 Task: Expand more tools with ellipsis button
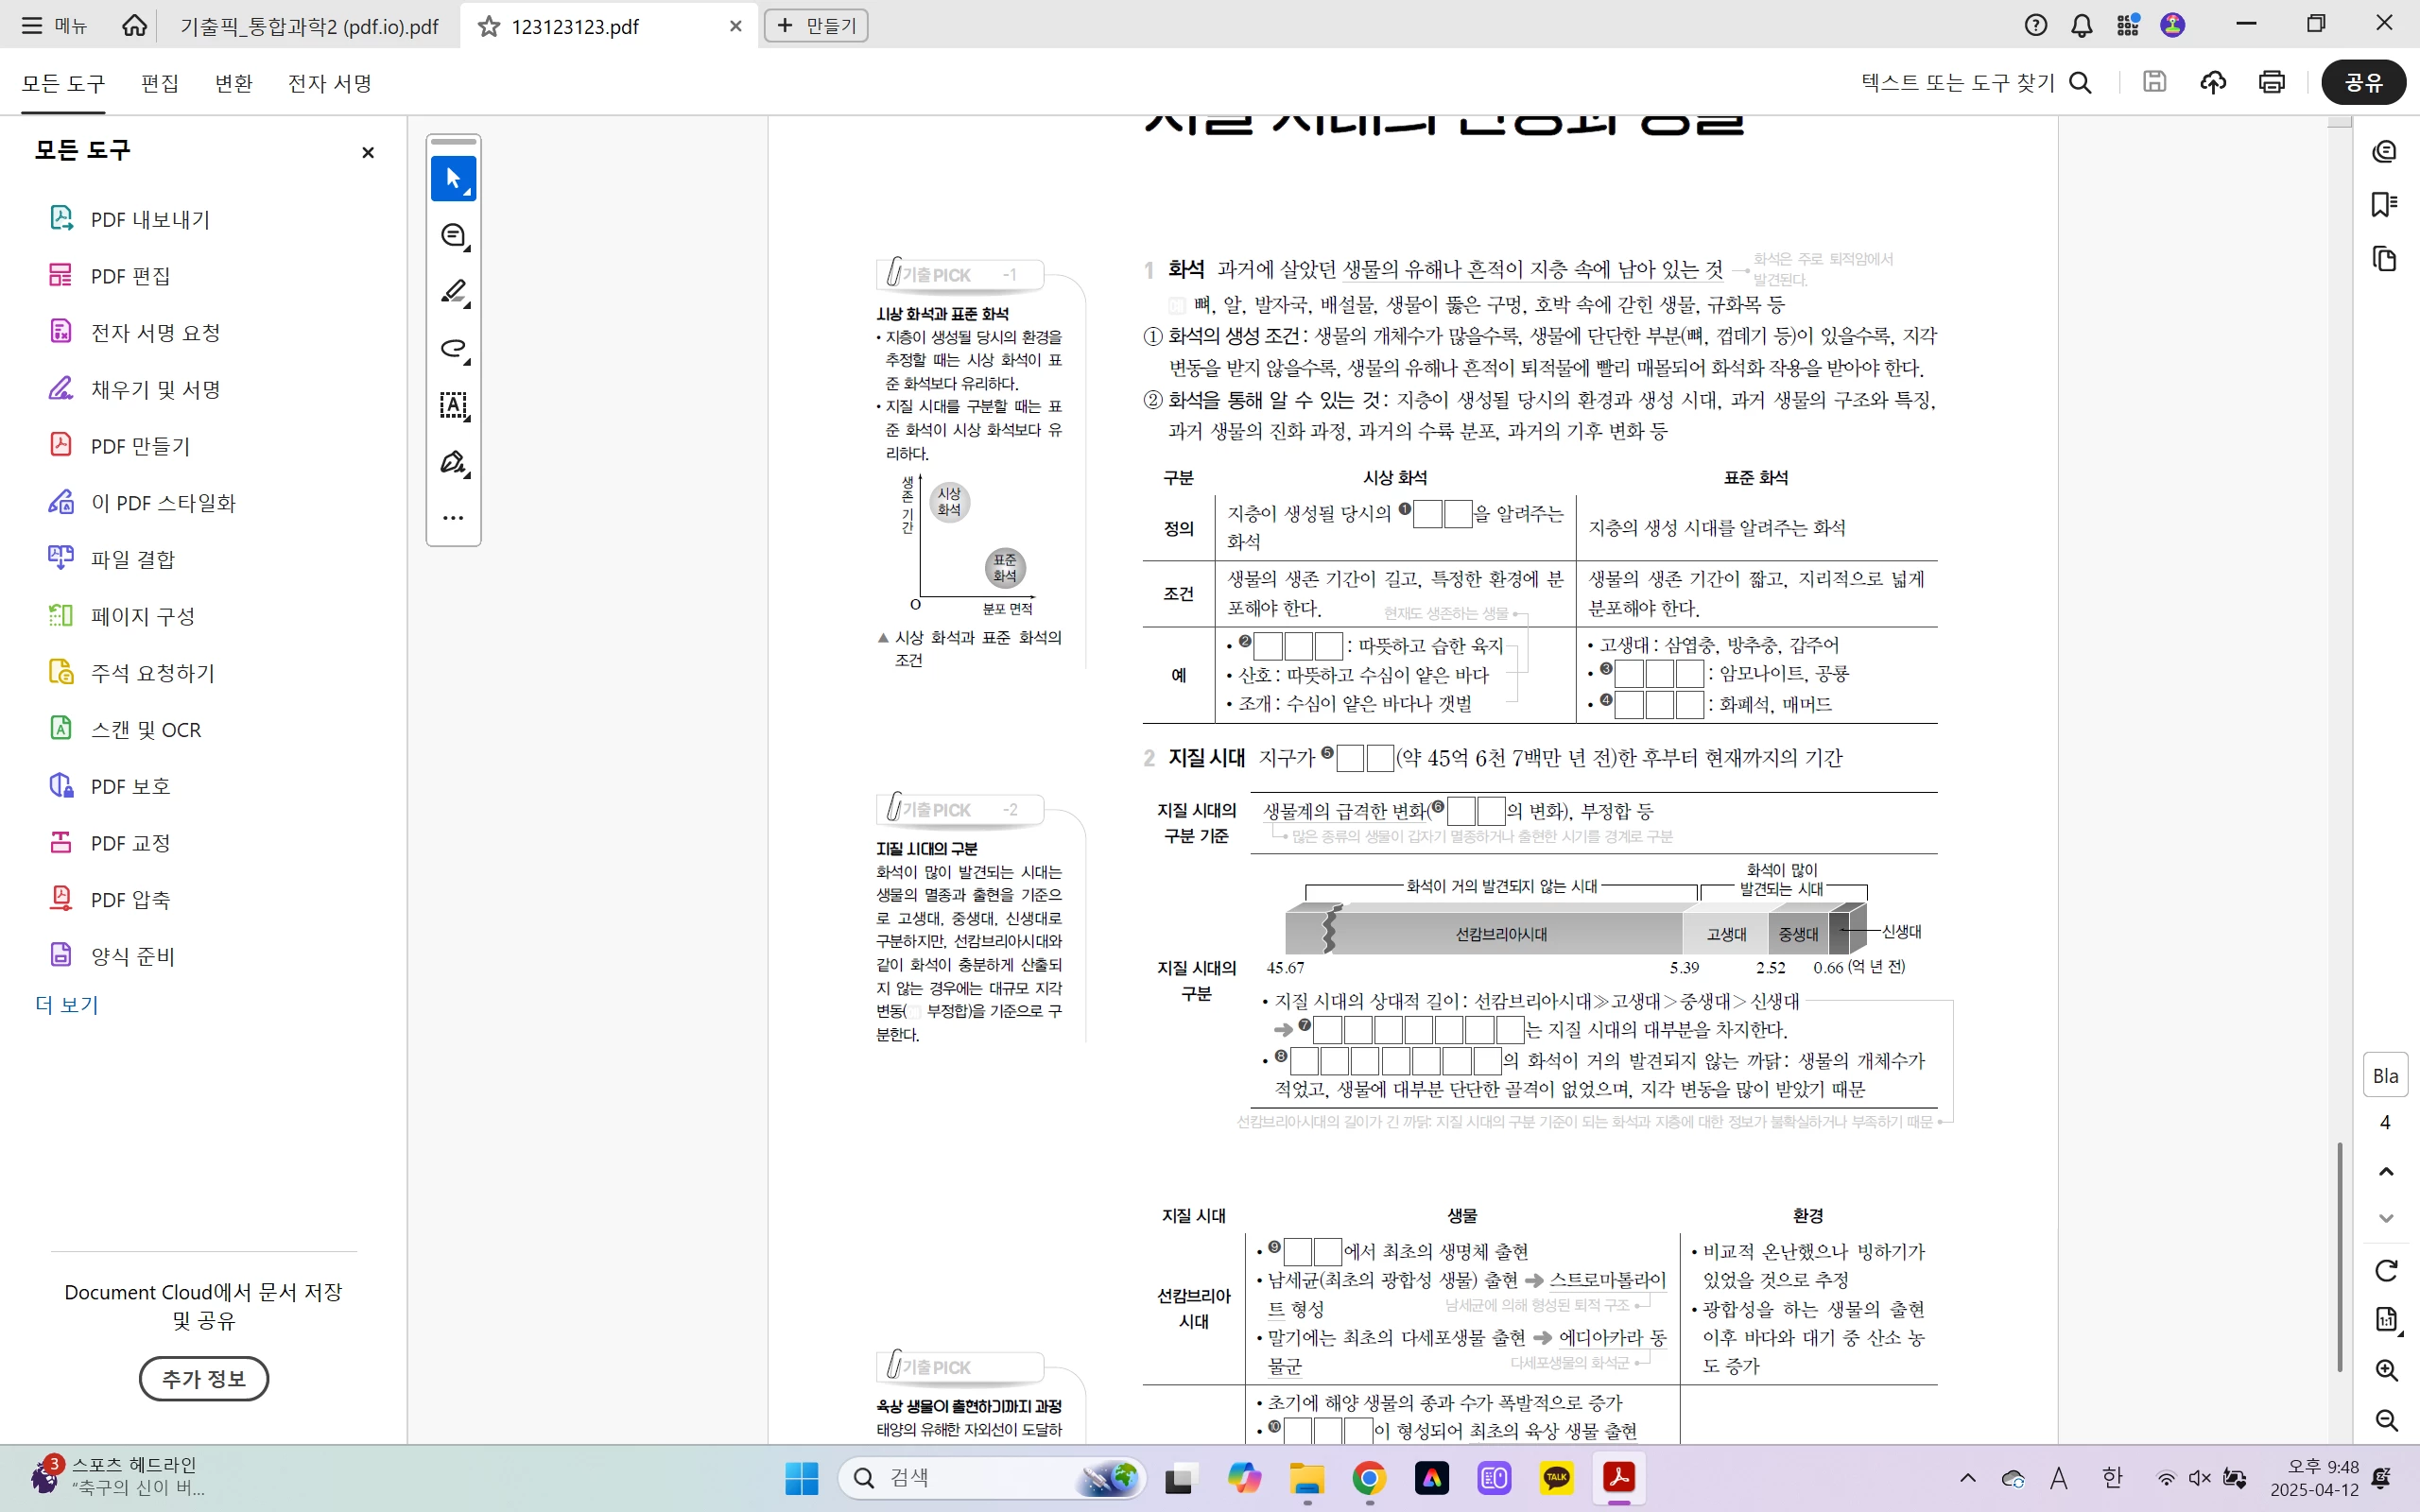(453, 518)
